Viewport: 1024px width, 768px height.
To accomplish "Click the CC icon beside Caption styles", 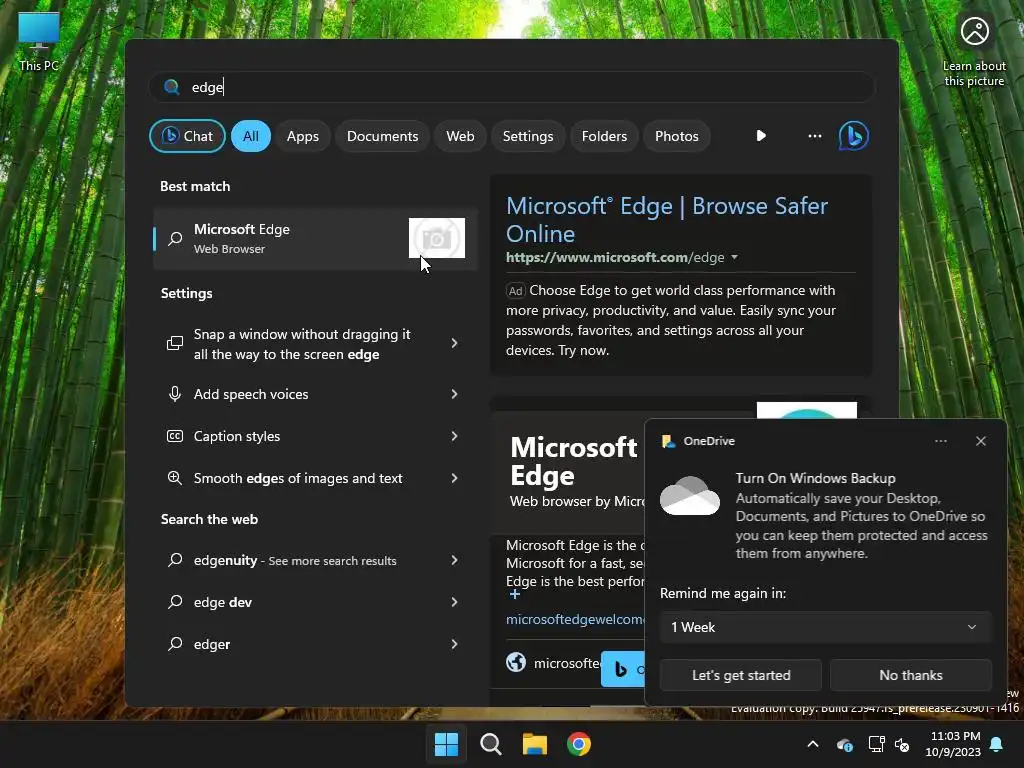I will (x=175, y=436).
